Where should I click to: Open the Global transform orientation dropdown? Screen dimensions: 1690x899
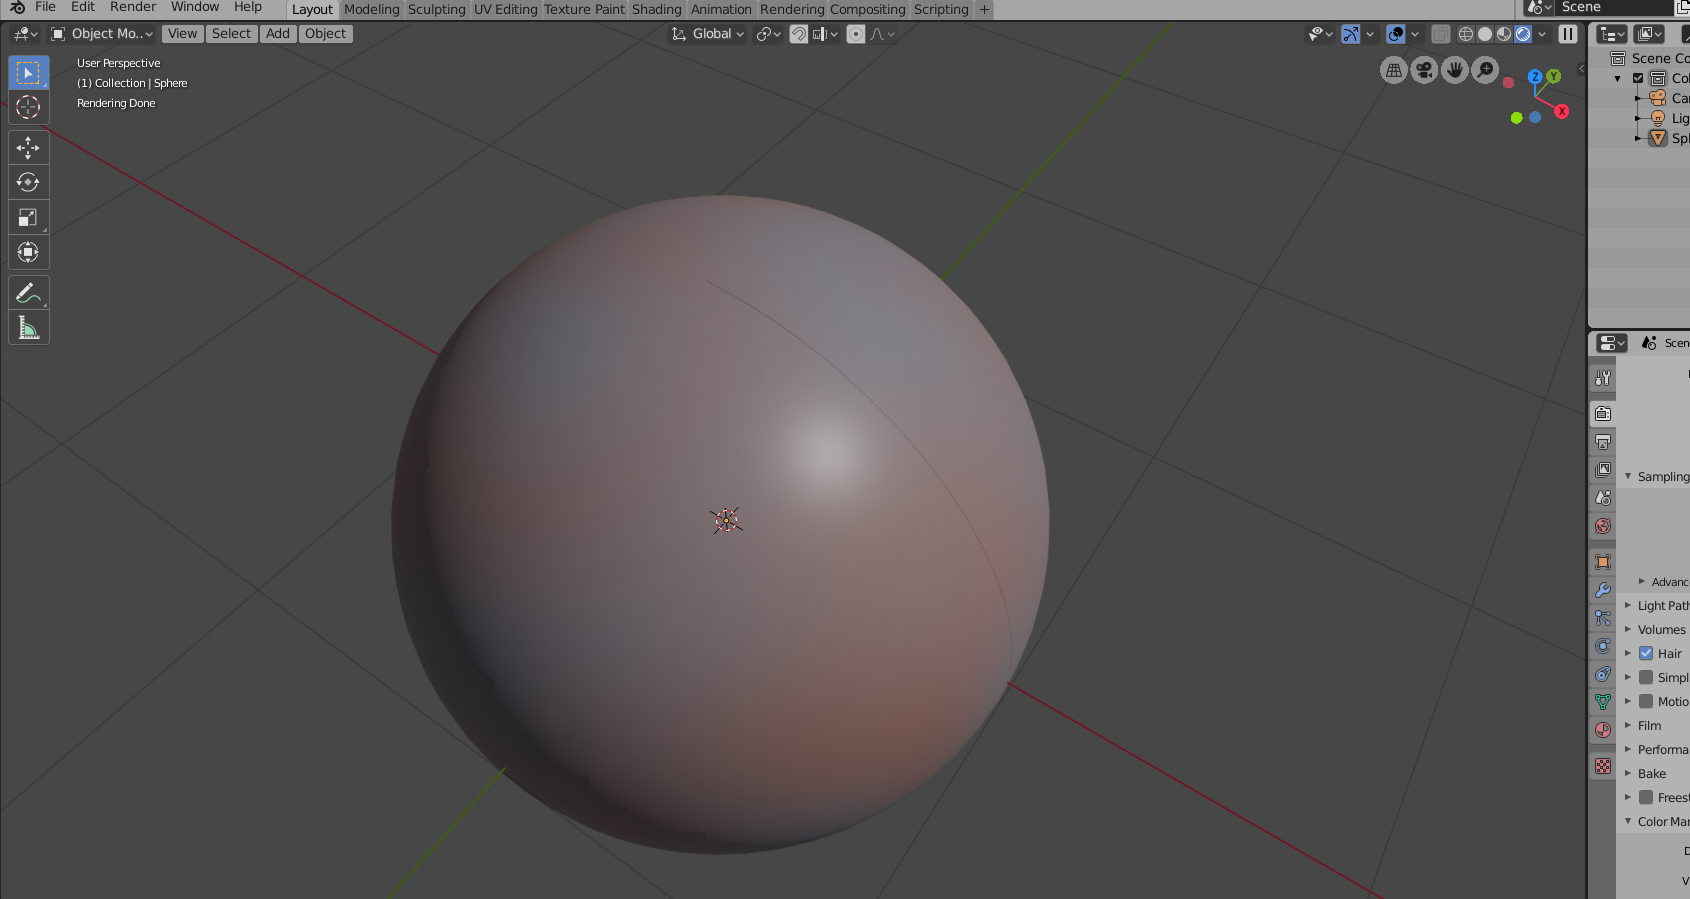tap(708, 34)
